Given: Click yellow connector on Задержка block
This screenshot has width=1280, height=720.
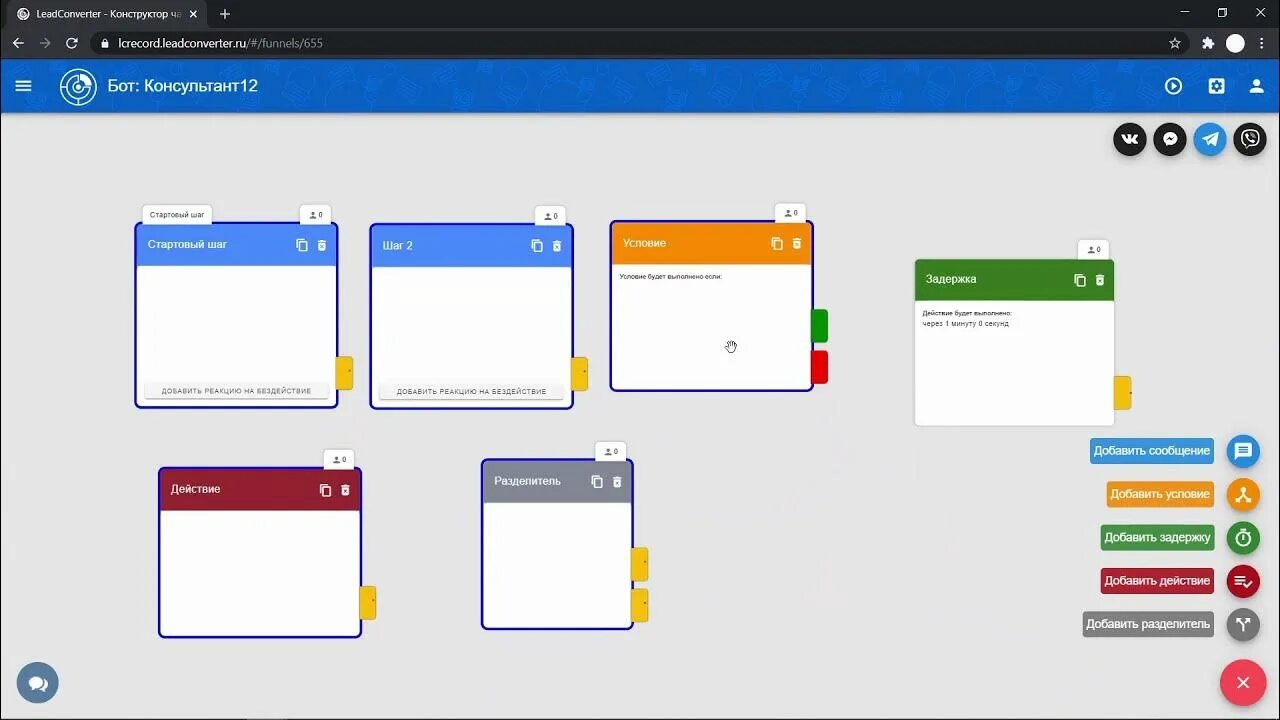Looking at the screenshot, I should 1122,393.
